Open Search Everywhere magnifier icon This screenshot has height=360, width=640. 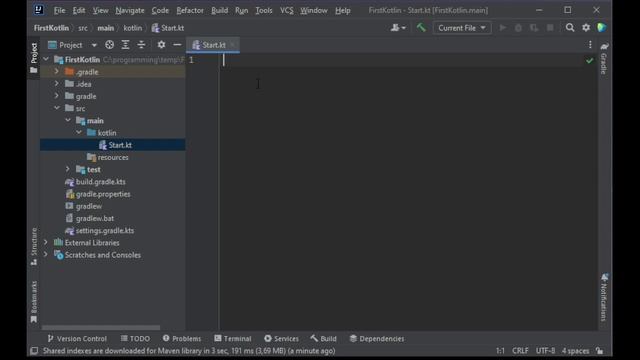click(570, 28)
